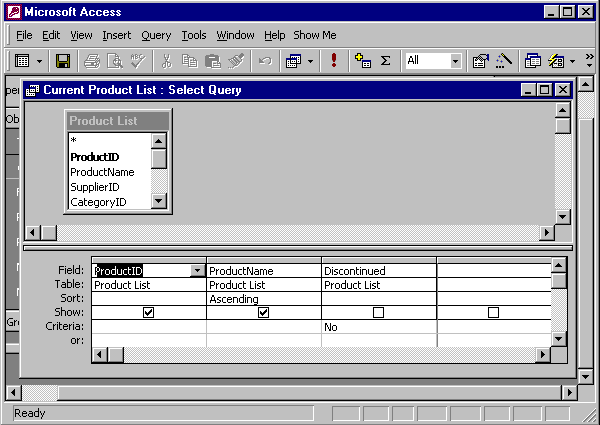This screenshot has height=425, width=600.
Task: Expand the Query Type dropdown arrow
Action: tap(310, 61)
